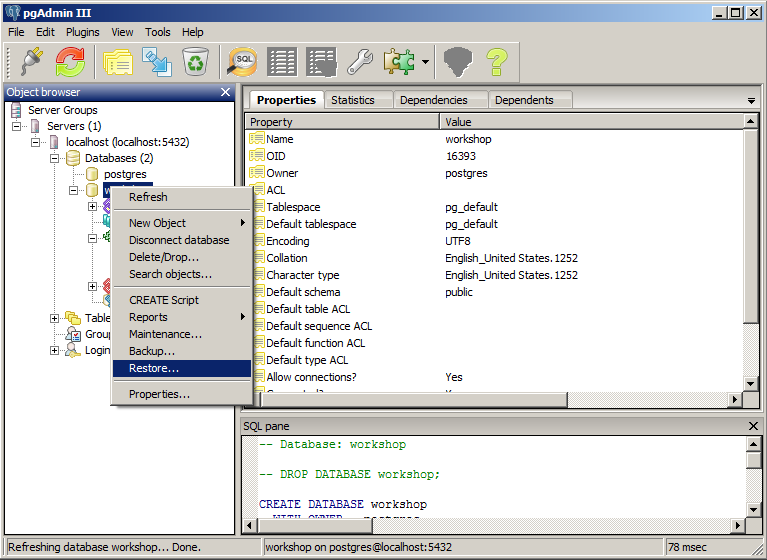Choose Backup... from context menu
The image size is (767, 560).
(181, 351)
